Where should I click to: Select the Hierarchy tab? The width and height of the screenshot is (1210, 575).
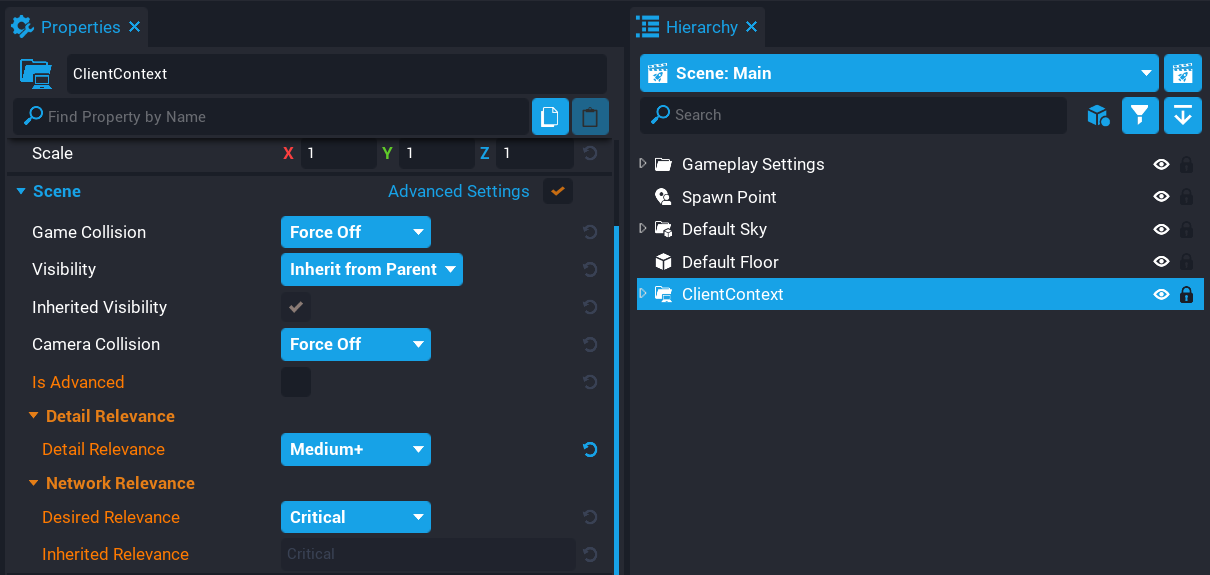pyautogui.click(x=701, y=27)
